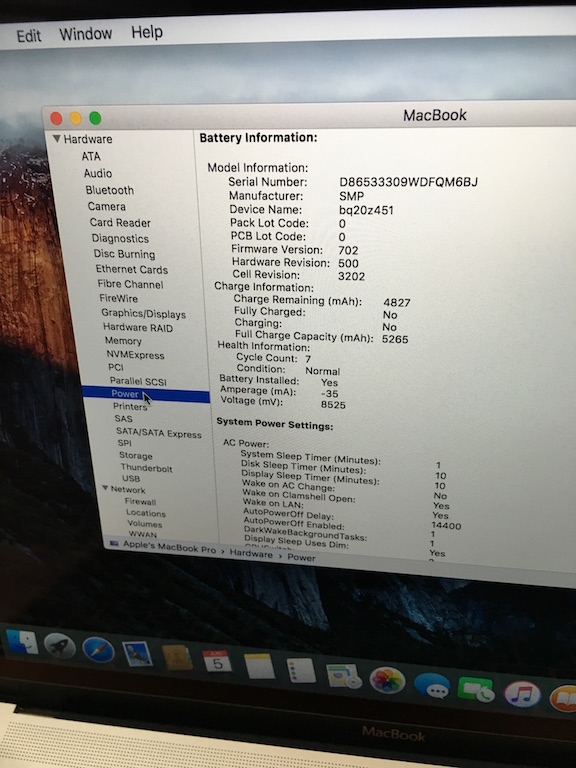Image resolution: width=576 pixels, height=768 pixels.
Task: Open Photos pinwheel icon in Dock
Action: click(x=387, y=680)
